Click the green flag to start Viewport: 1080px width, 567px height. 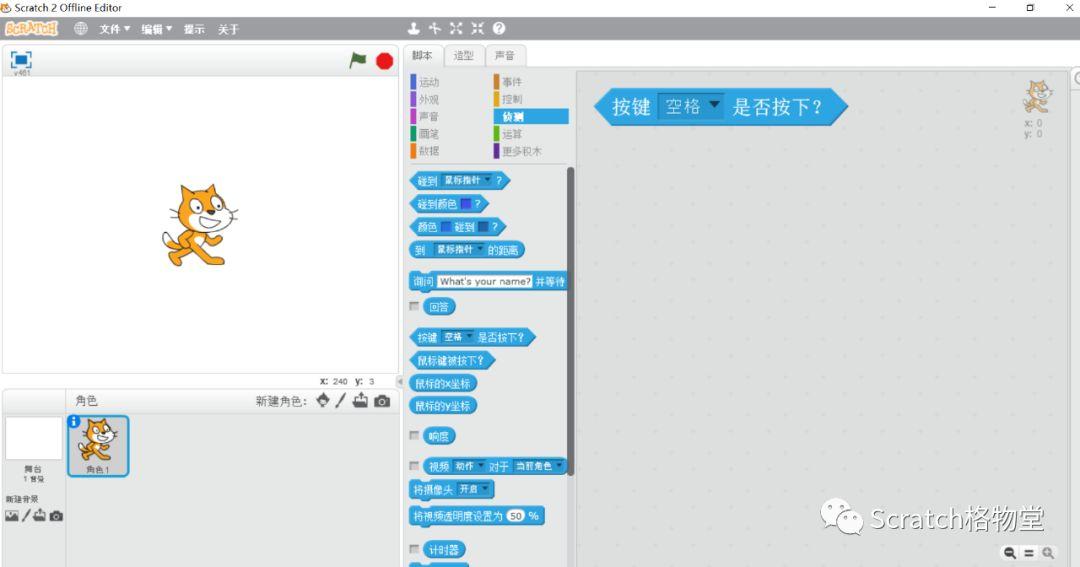(357, 60)
